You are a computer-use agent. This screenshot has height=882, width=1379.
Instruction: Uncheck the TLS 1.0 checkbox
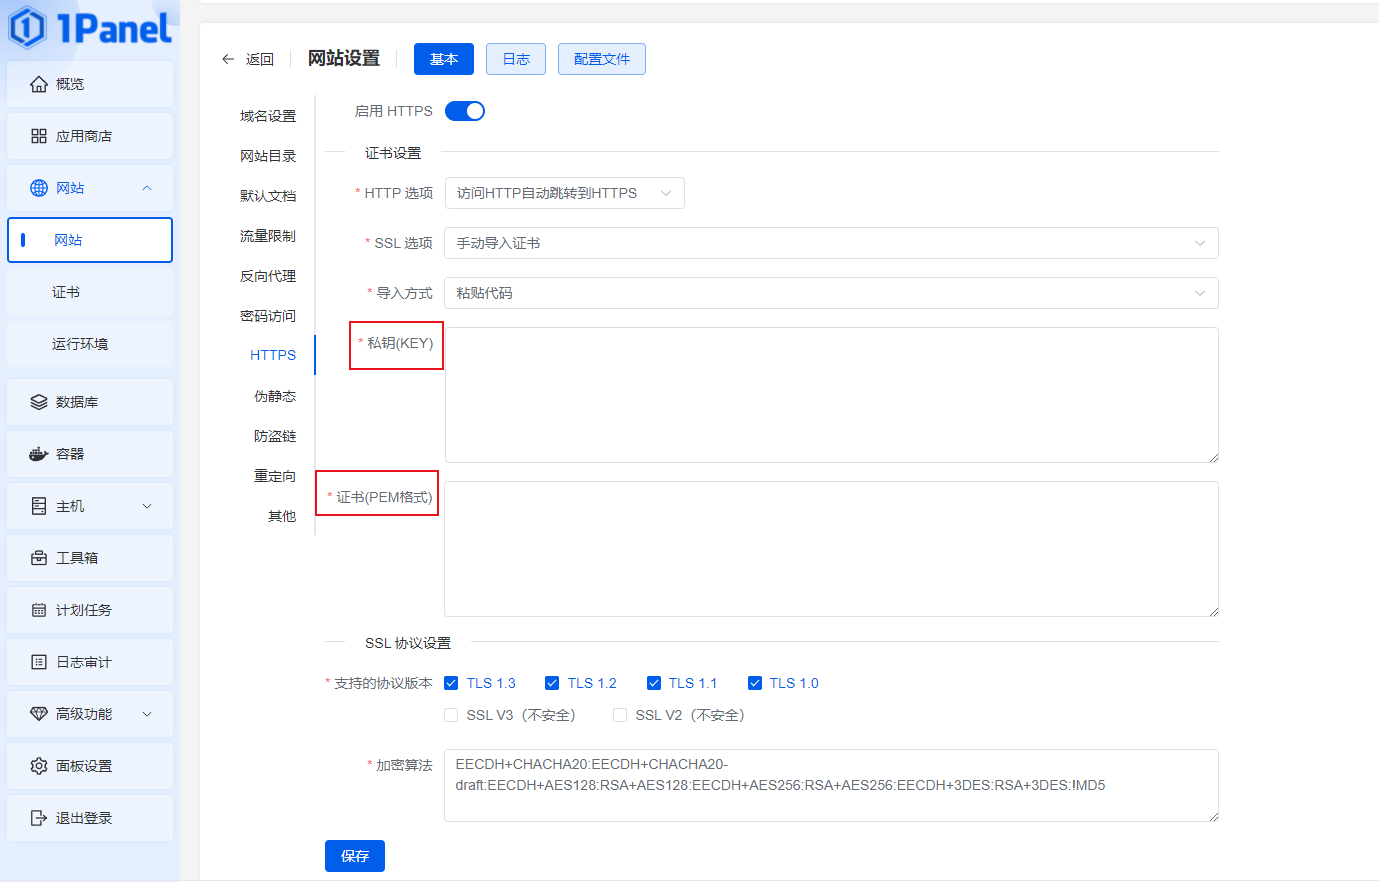point(755,683)
